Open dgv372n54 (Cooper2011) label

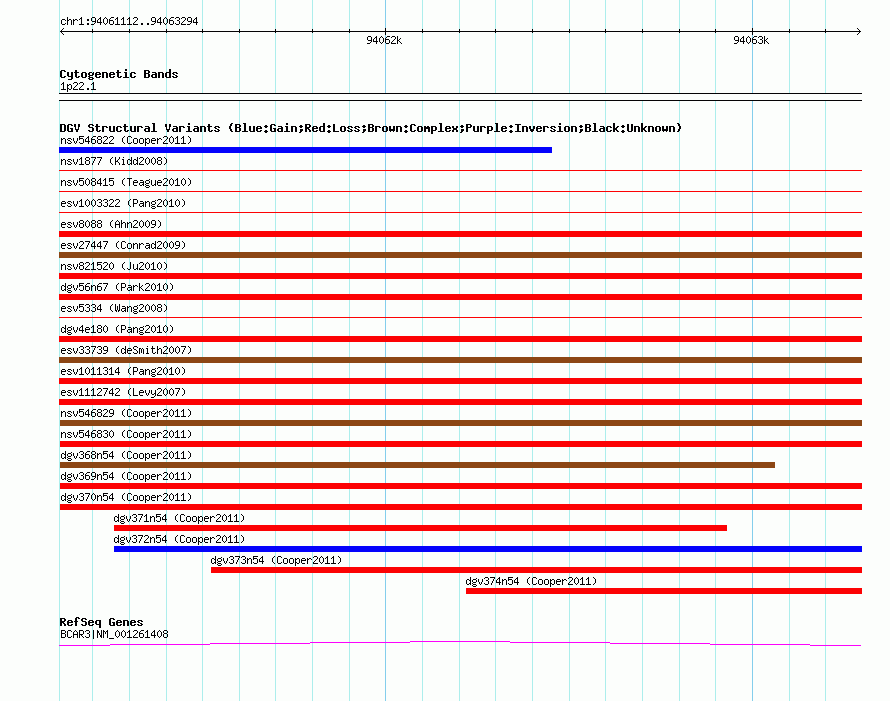pyautogui.click(x=179, y=539)
